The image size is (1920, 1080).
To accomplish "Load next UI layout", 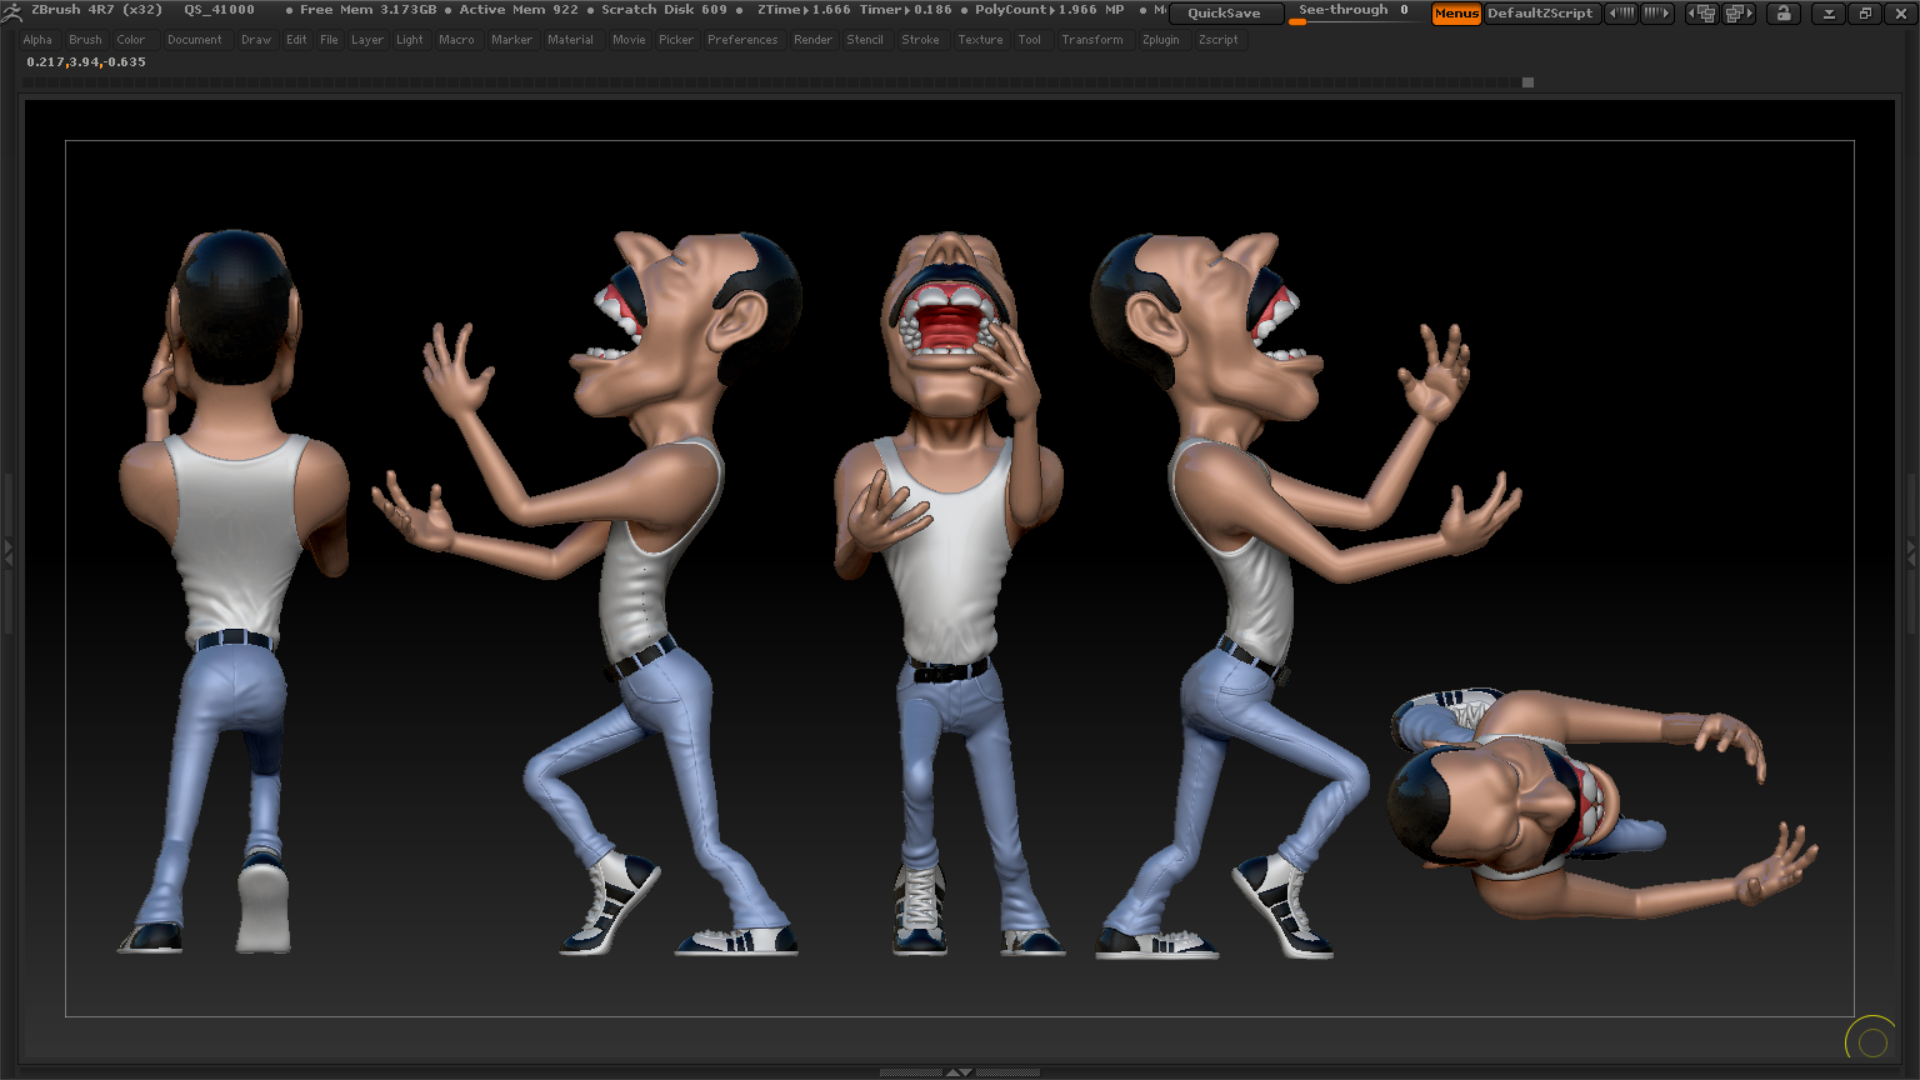I will click(1739, 13).
